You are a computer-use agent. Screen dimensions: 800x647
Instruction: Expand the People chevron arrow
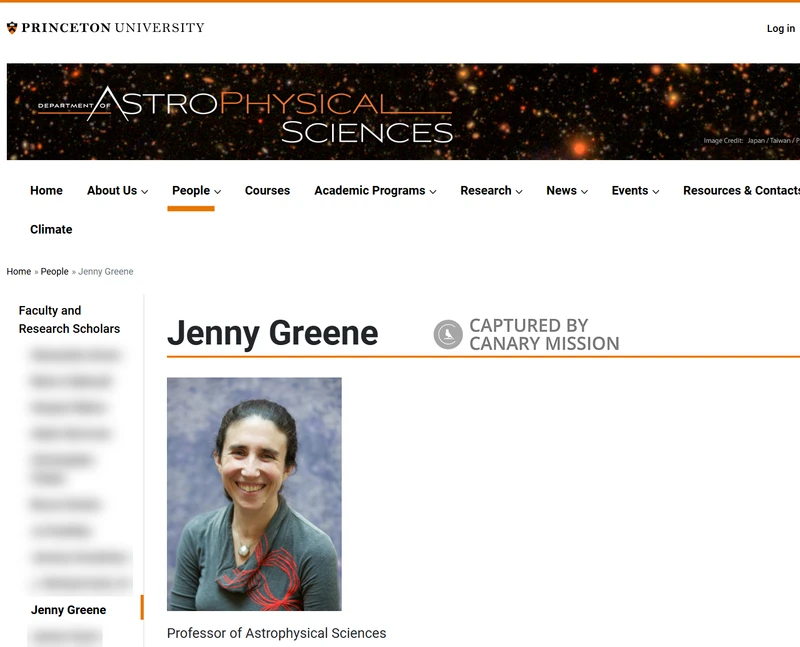point(217,192)
